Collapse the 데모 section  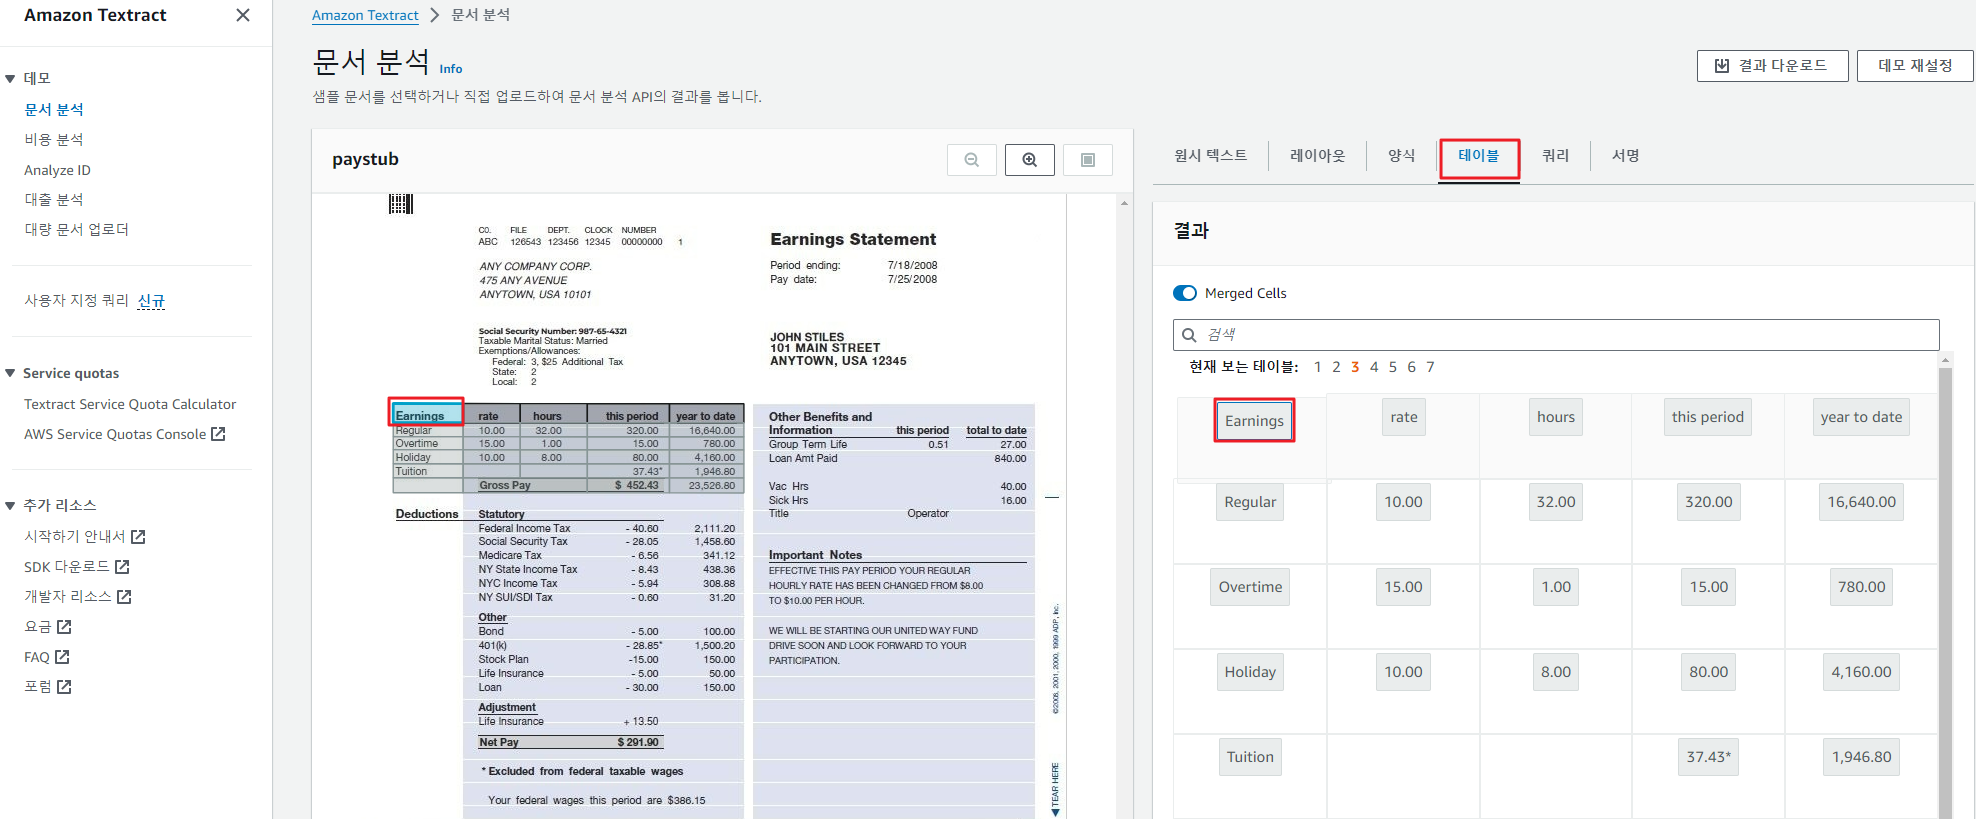10,78
